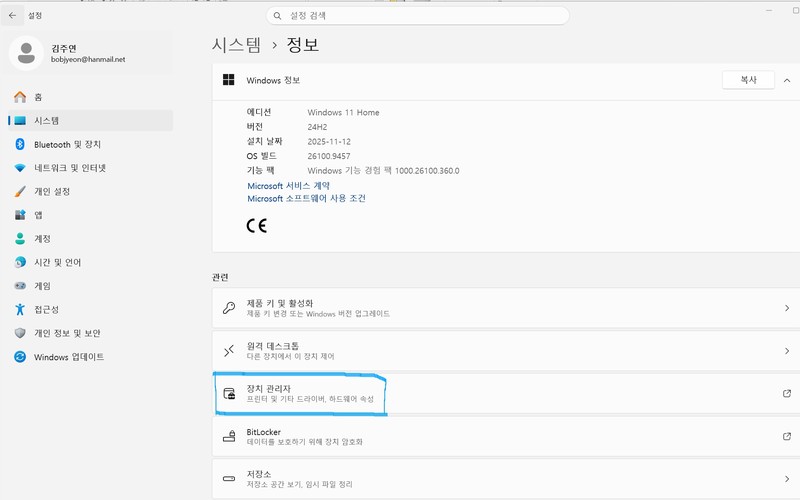Minimize the Settings window
800x500 pixels.
point(768,10)
